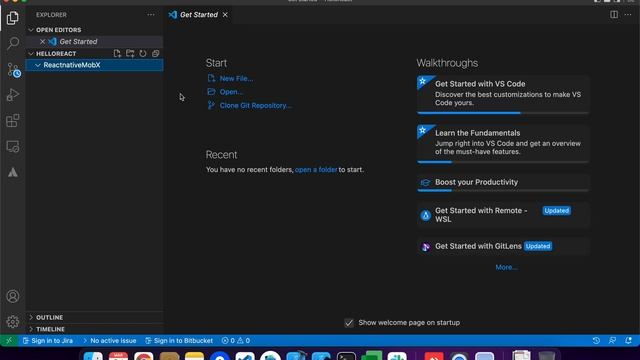This screenshot has width=640, height=360.
Task: Refresh the explorer using the refresh icon
Action: tap(143, 53)
